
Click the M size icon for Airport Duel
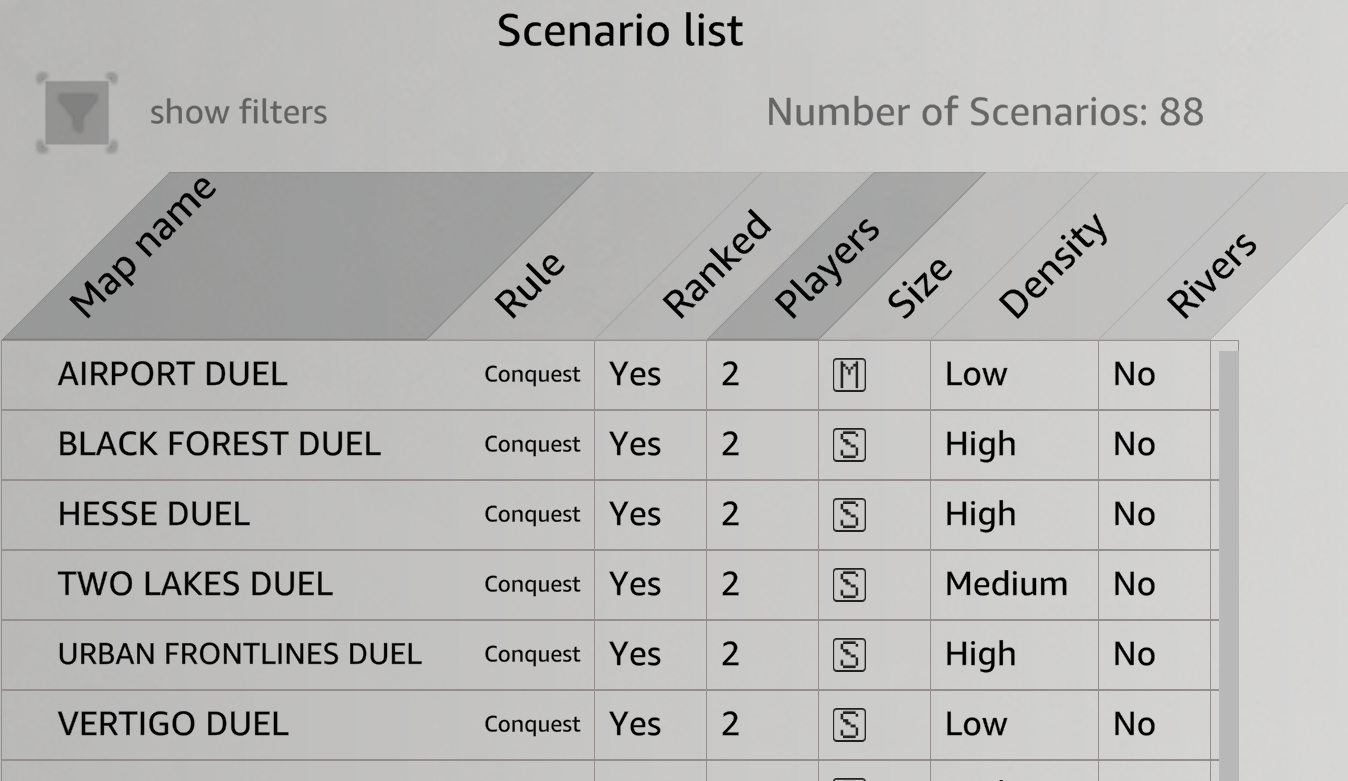[849, 375]
